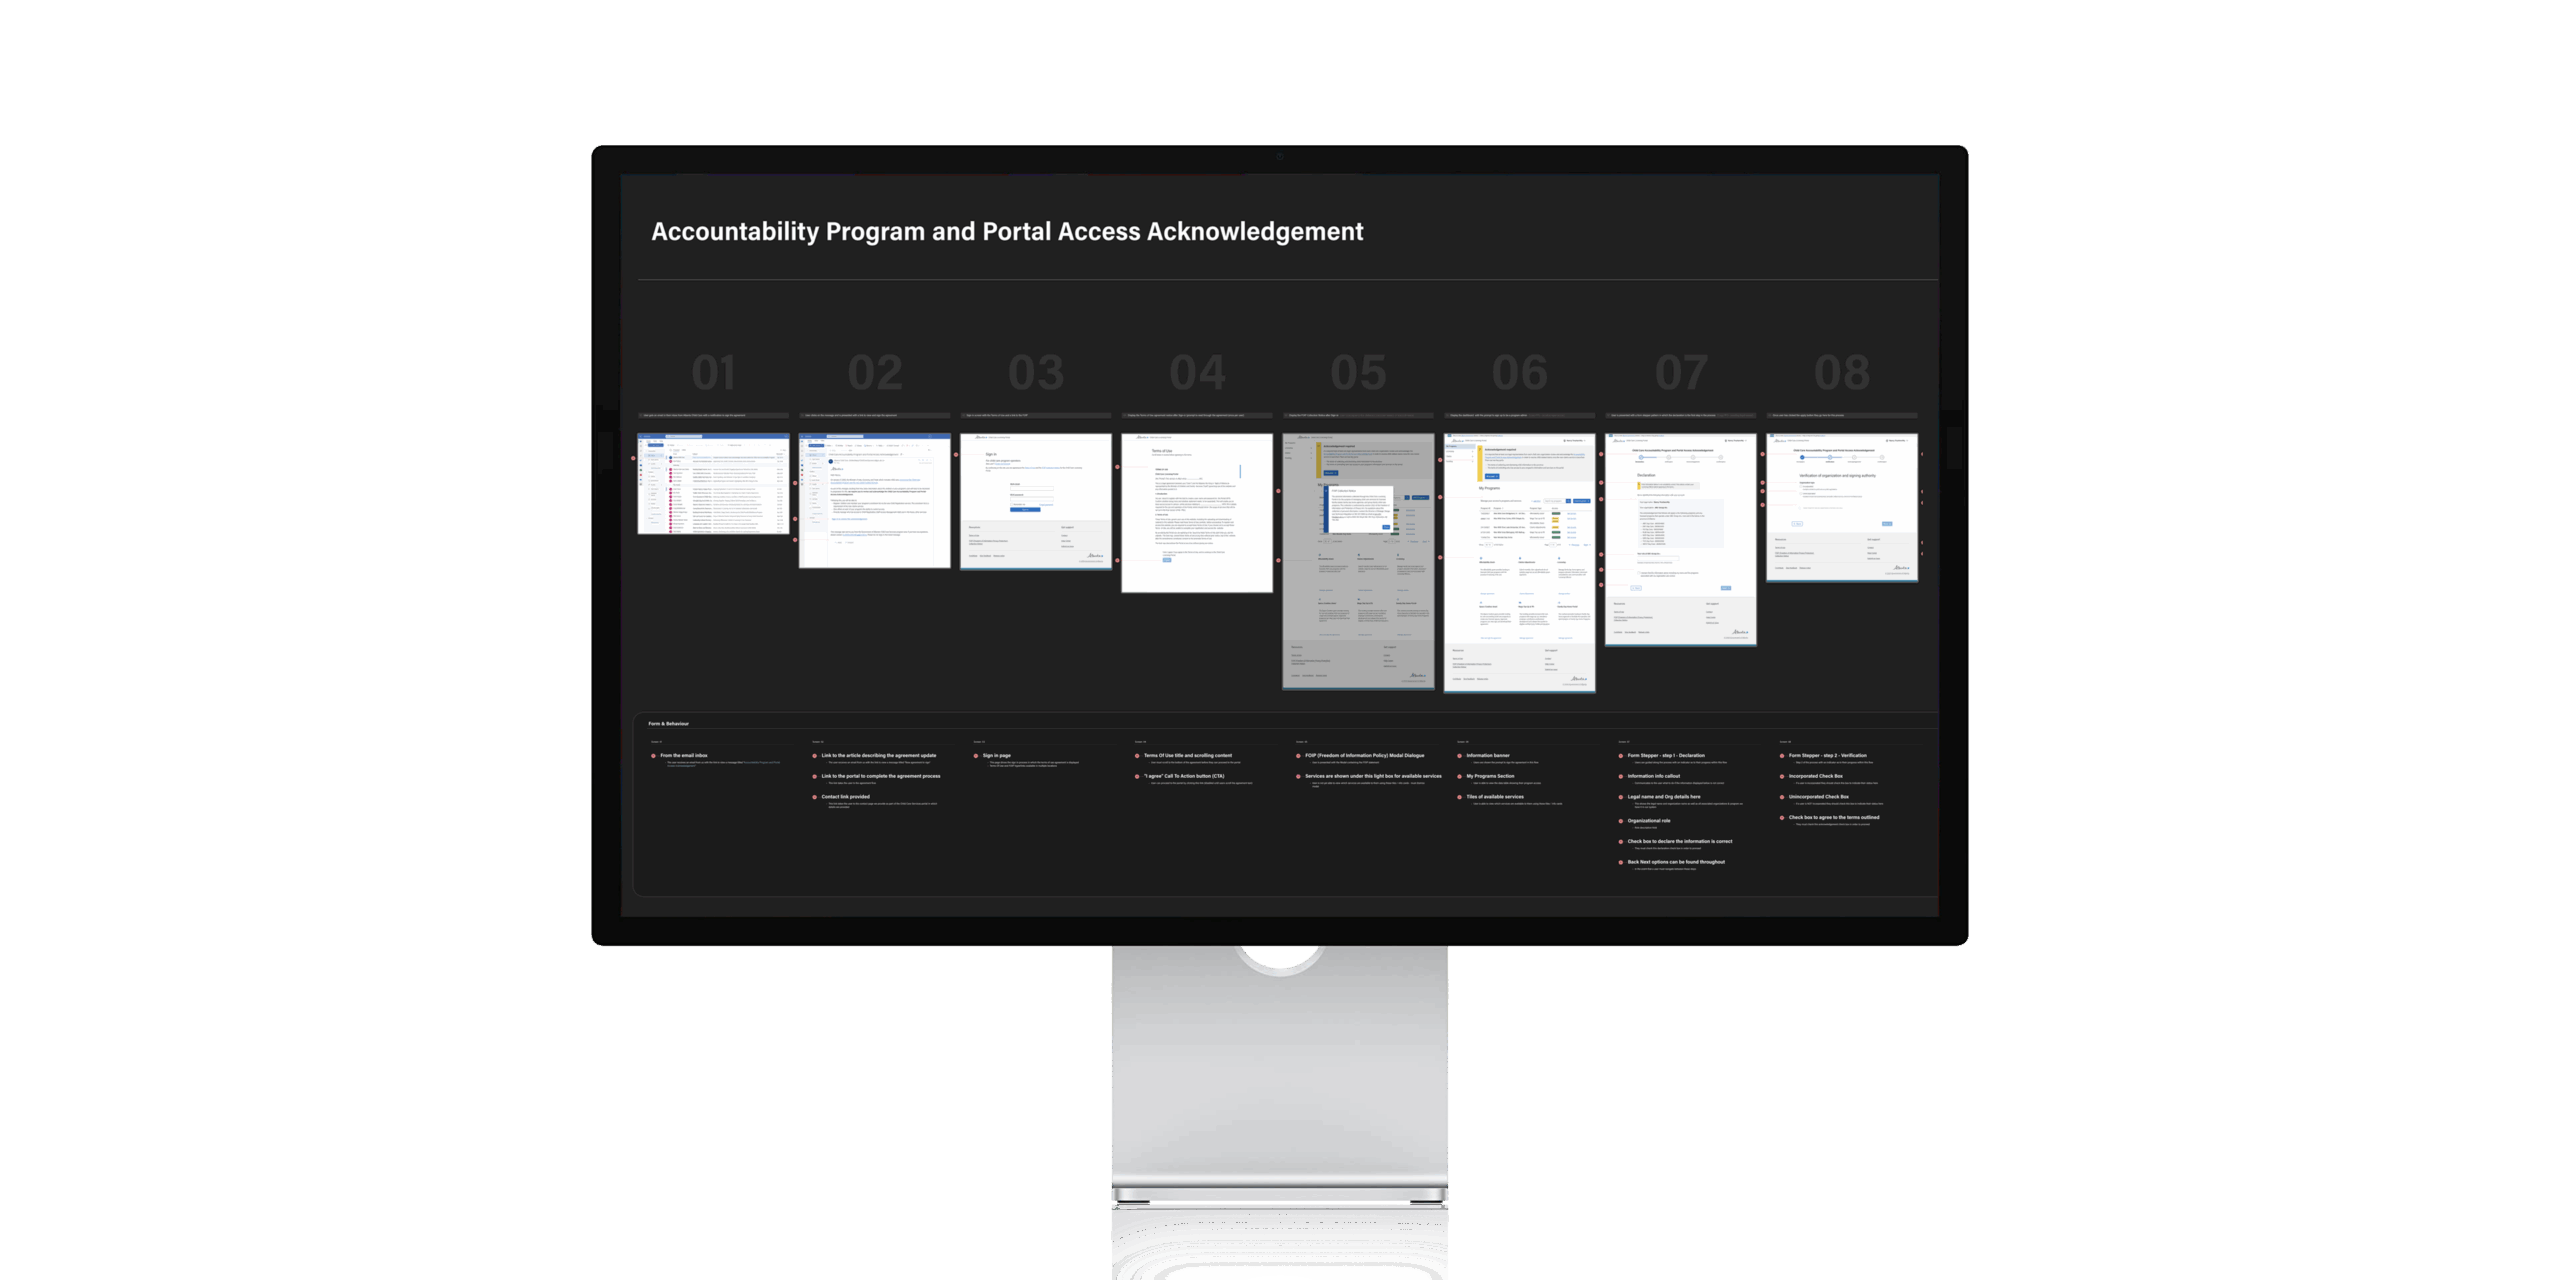This screenshot has height=1280, width=2560.
Task: Open the screen 05 FOIP modal mockup
Action: 1358,561
